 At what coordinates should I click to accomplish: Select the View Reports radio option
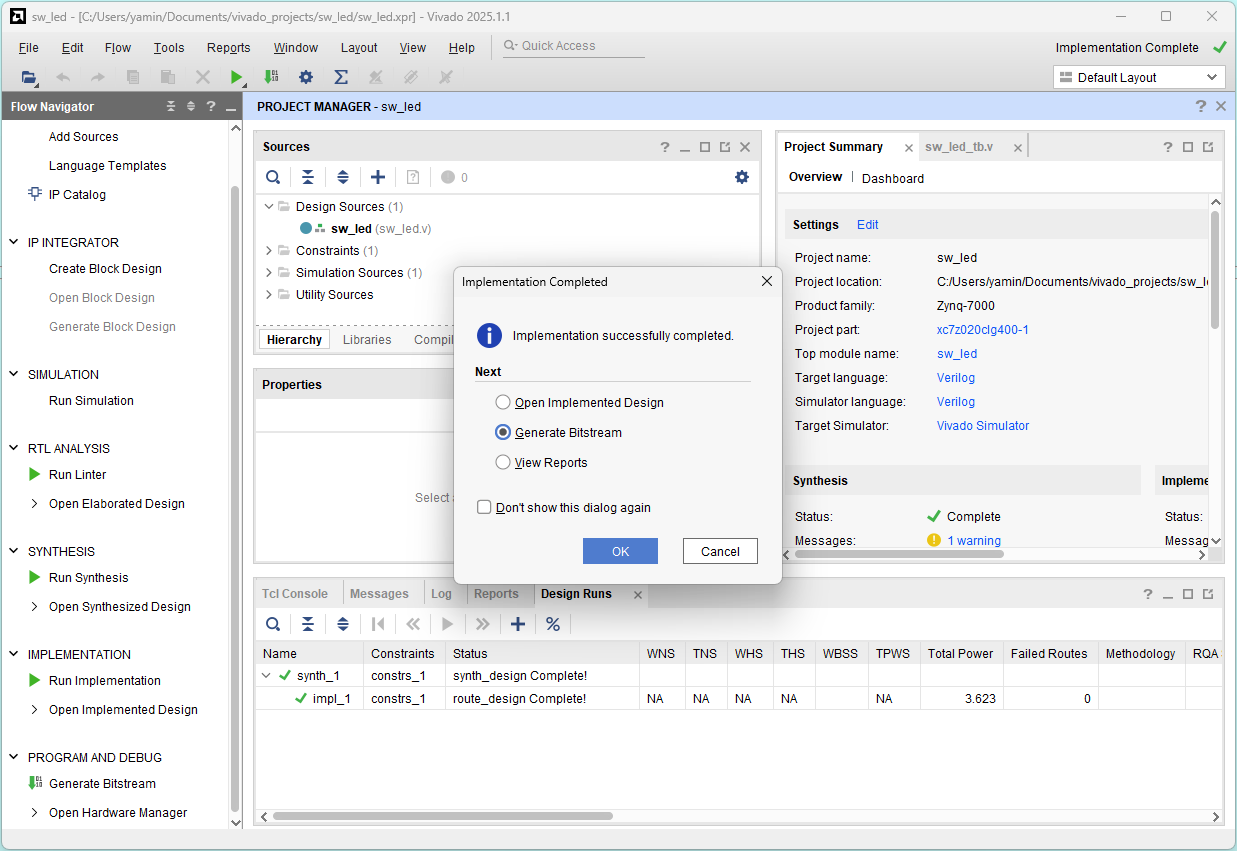[x=503, y=462]
